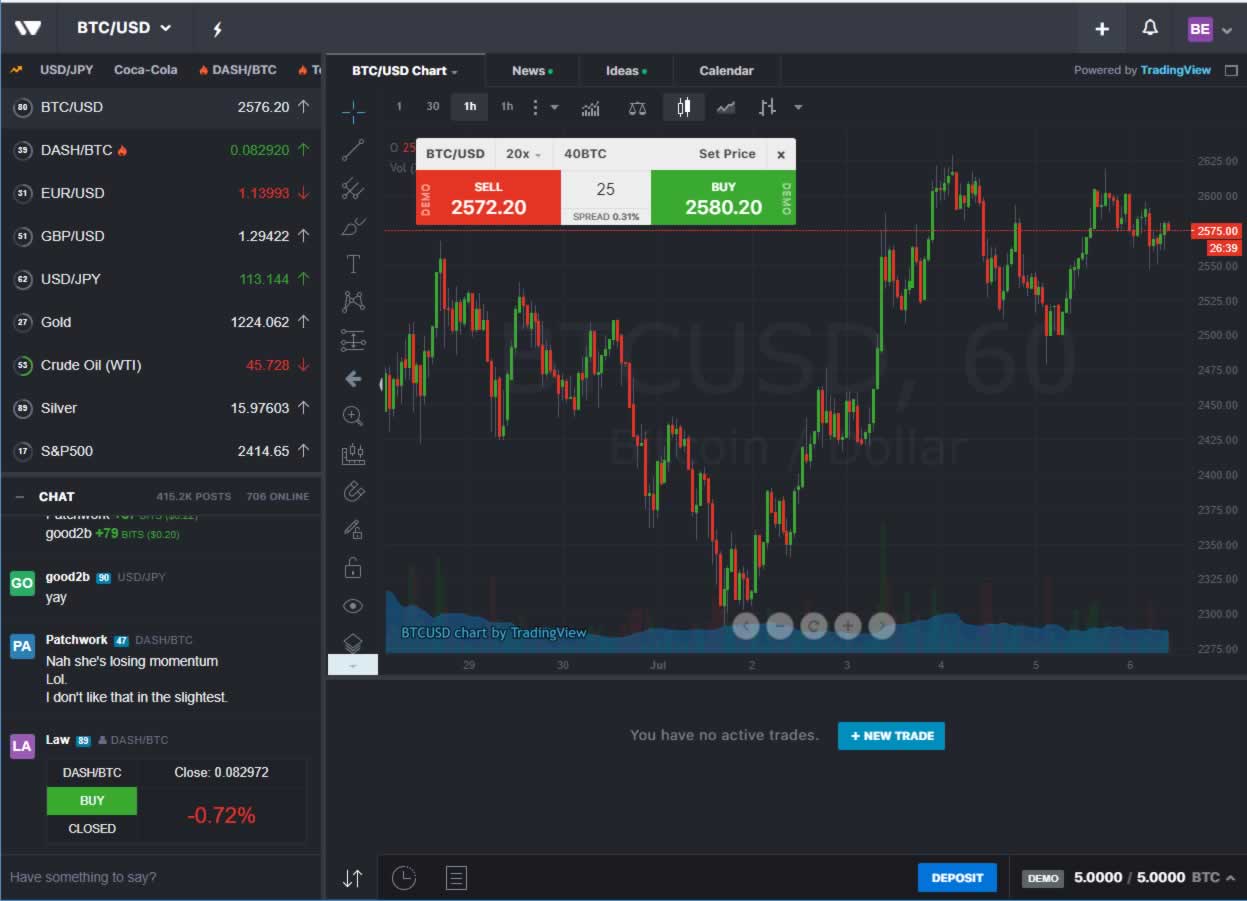The width and height of the screenshot is (1247, 901).
Task: Select the Text annotation tool
Action: click(x=353, y=264)
